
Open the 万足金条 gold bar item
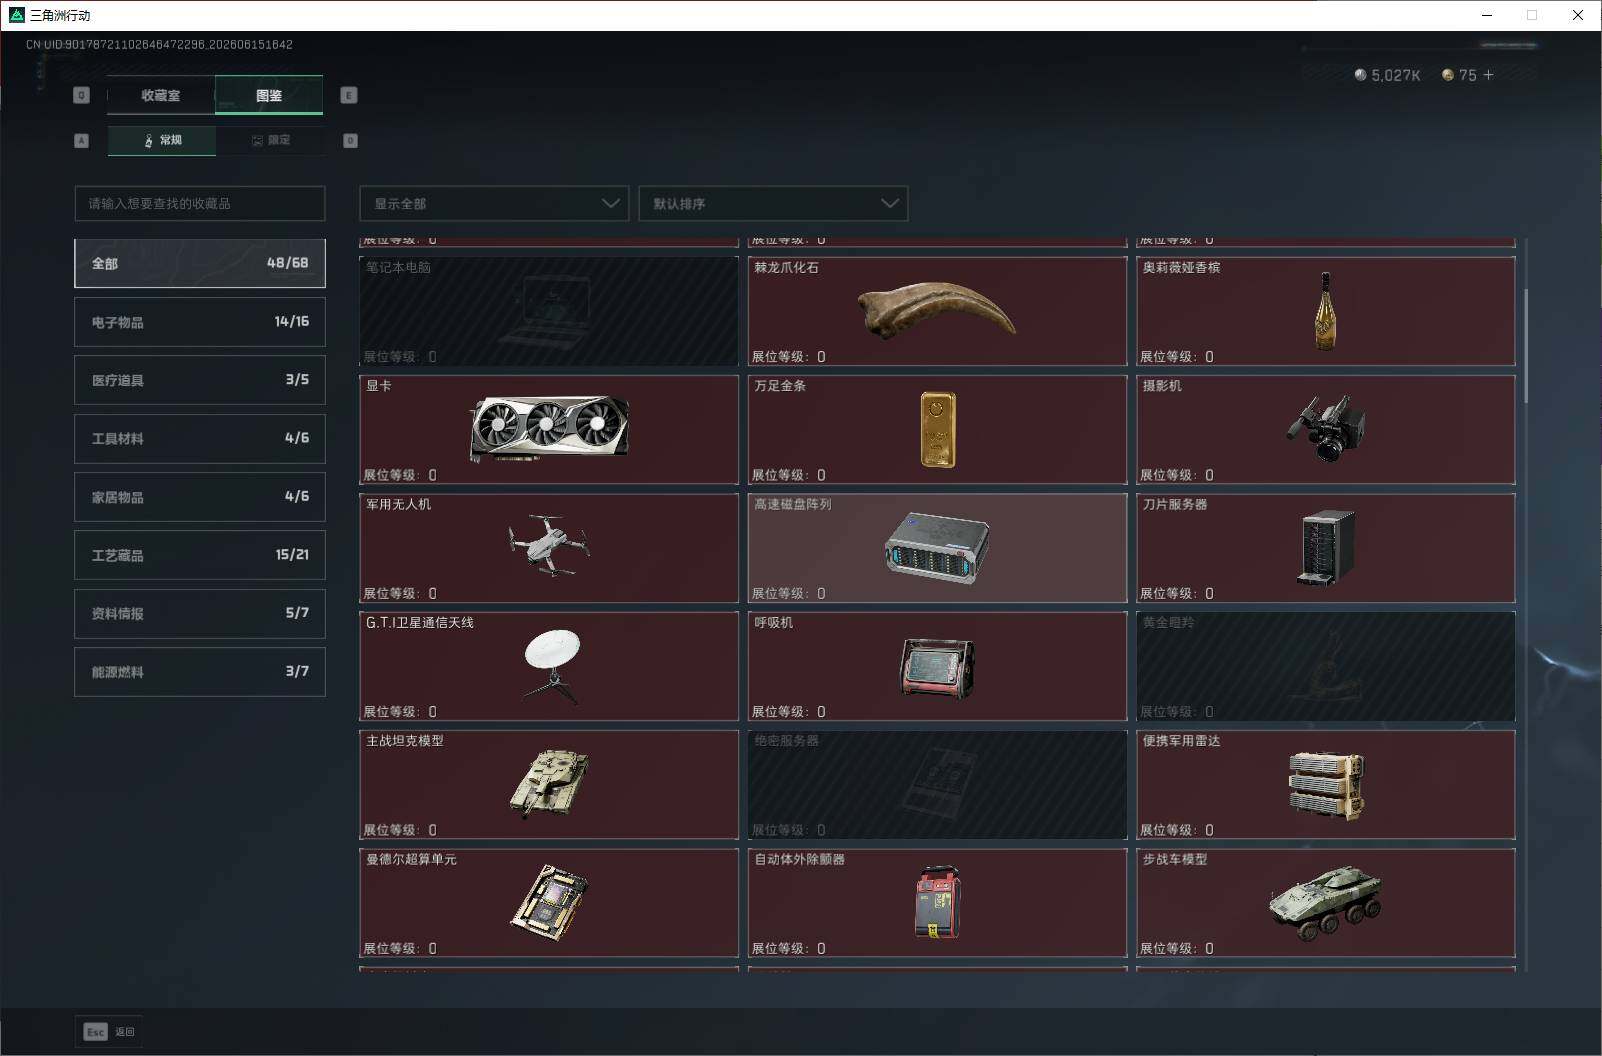click(x=937, y=429)
